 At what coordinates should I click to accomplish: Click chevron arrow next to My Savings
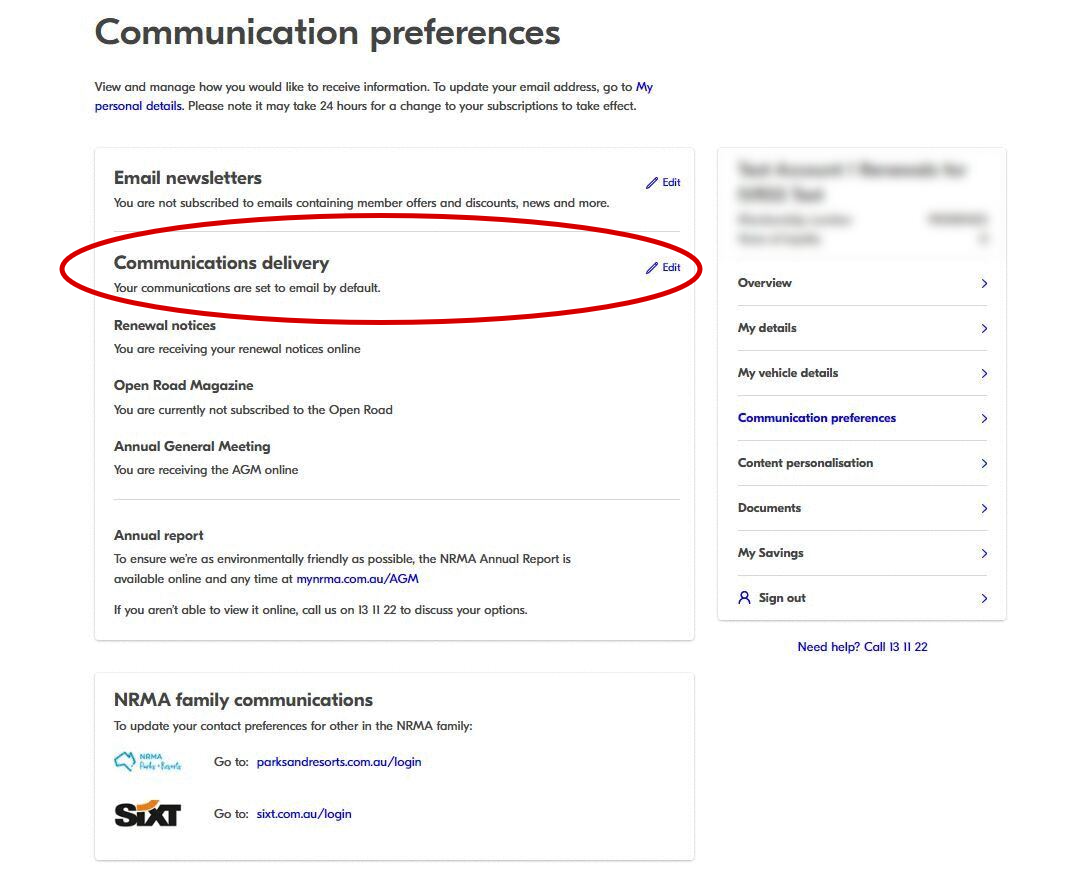[984, 554]
